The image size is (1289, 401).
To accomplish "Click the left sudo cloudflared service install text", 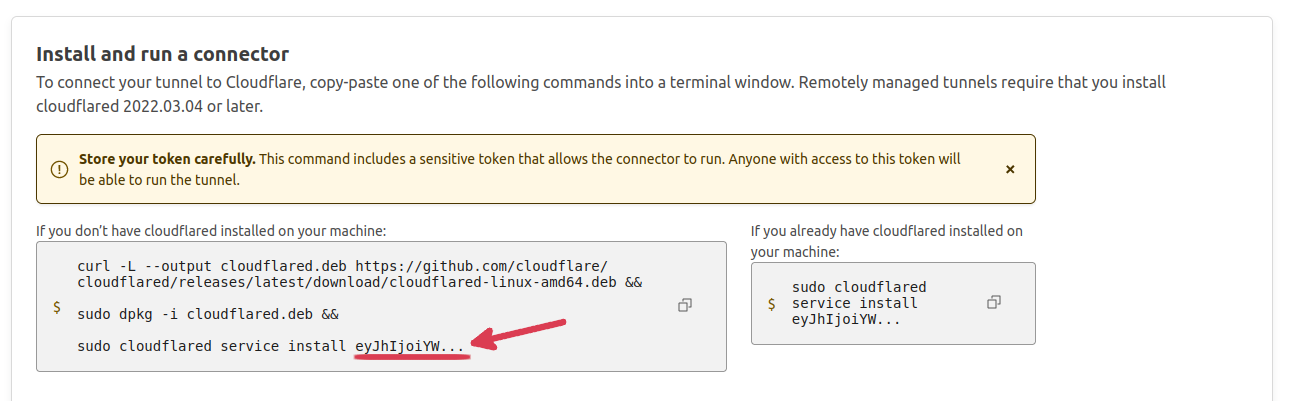I will click(x=212, y=347).
